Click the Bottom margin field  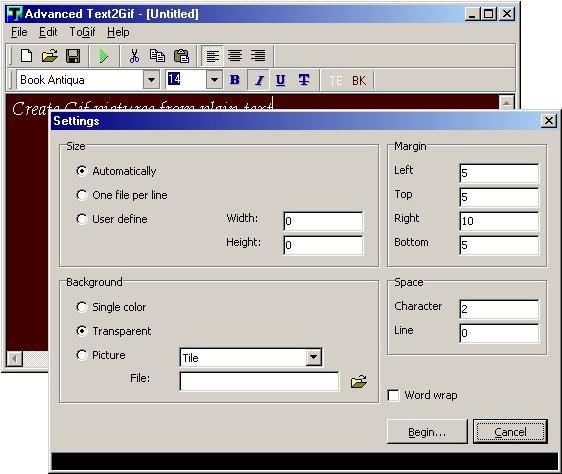(499, 245)
